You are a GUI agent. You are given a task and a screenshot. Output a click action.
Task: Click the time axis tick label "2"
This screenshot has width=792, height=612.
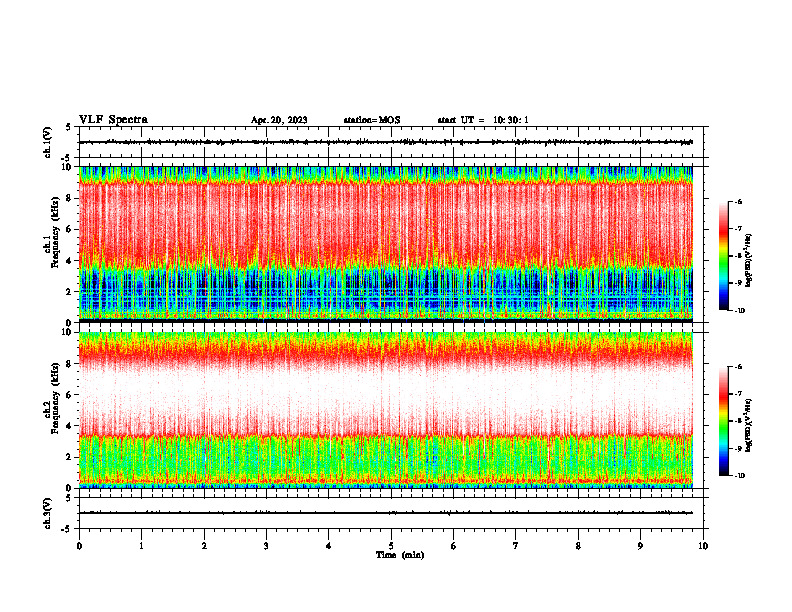(204, 546)
